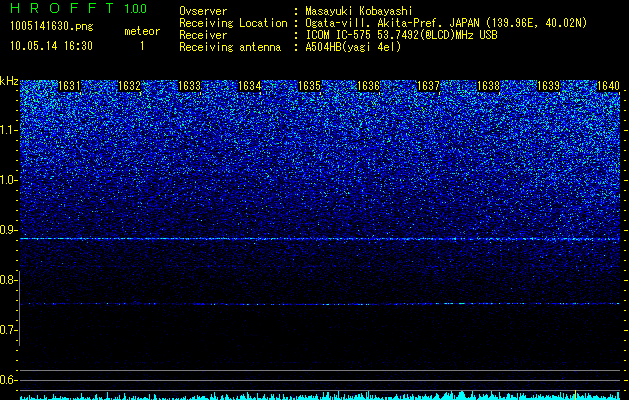Image resolution: width=629 pixels, height=400 pixels.
Task: Click the observer name Masayuki Kobayashi
Action: point(359,12)
